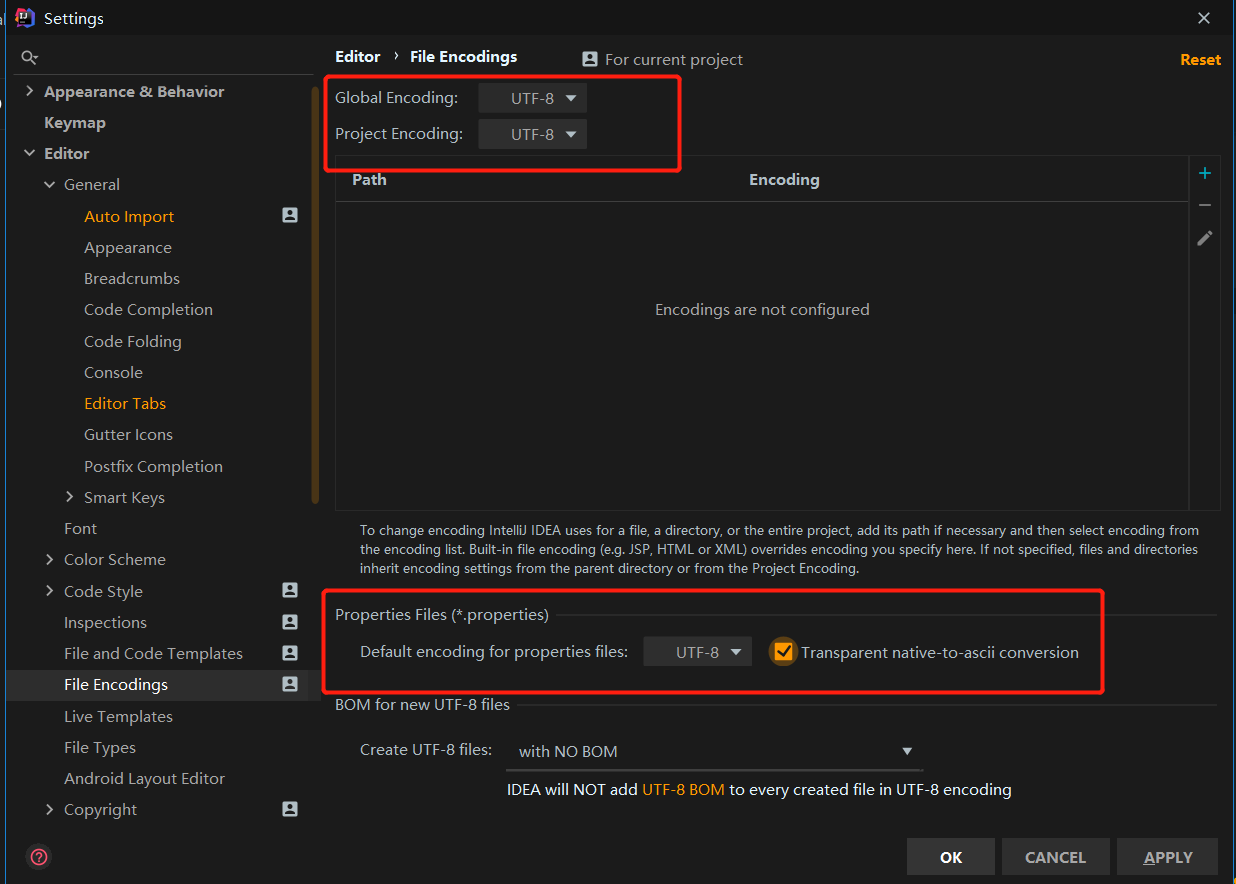Screen dimensions: 1236x884
Task: Open default properties files encoding dropdown
Action: tap(698, 652)
